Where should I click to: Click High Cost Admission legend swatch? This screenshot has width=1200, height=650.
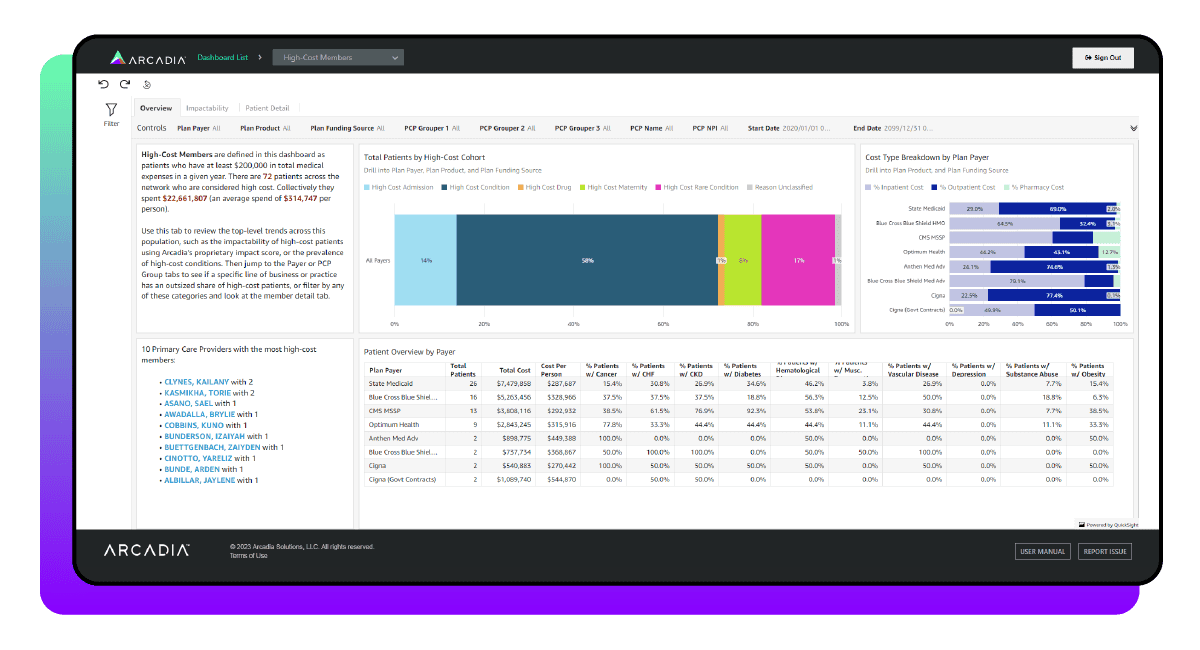(367, 187)
